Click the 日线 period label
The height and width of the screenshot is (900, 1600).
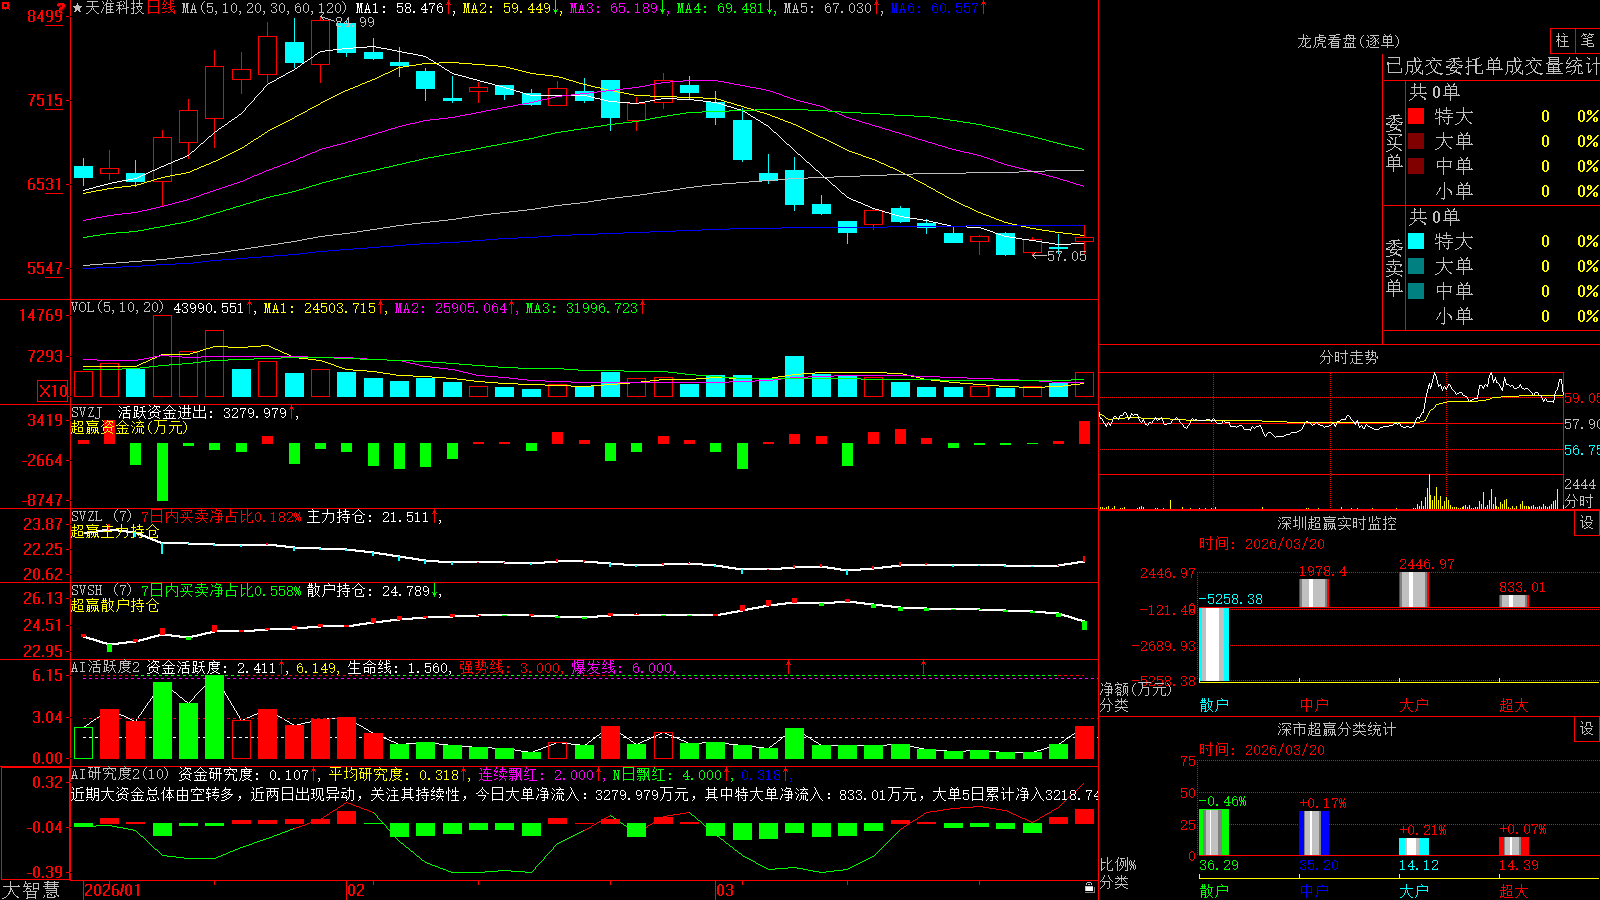(161, 8)
